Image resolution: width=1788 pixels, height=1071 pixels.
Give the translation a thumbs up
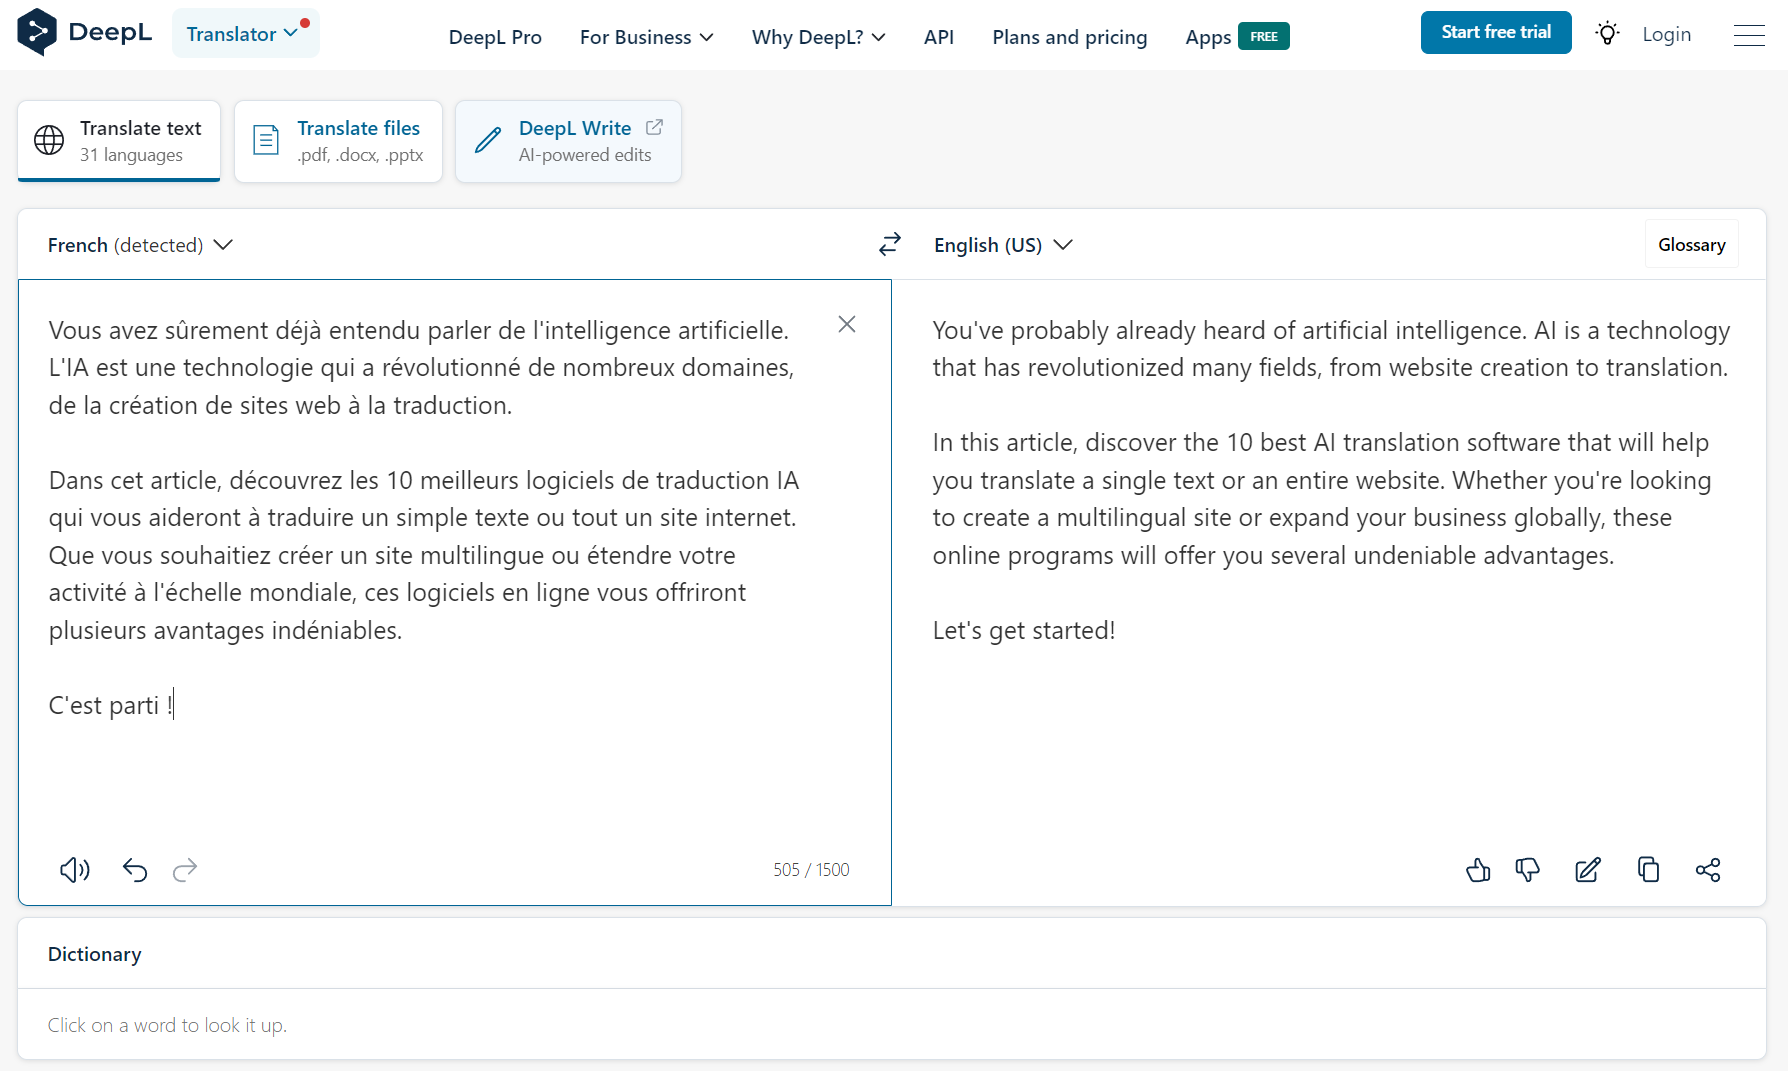click(1478, 870)
